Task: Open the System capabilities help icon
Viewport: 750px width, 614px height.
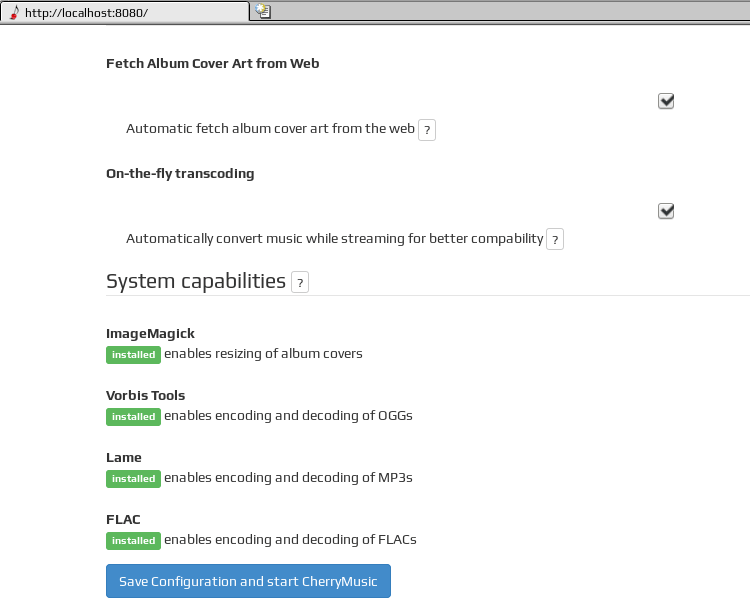Action: (300, 282)
